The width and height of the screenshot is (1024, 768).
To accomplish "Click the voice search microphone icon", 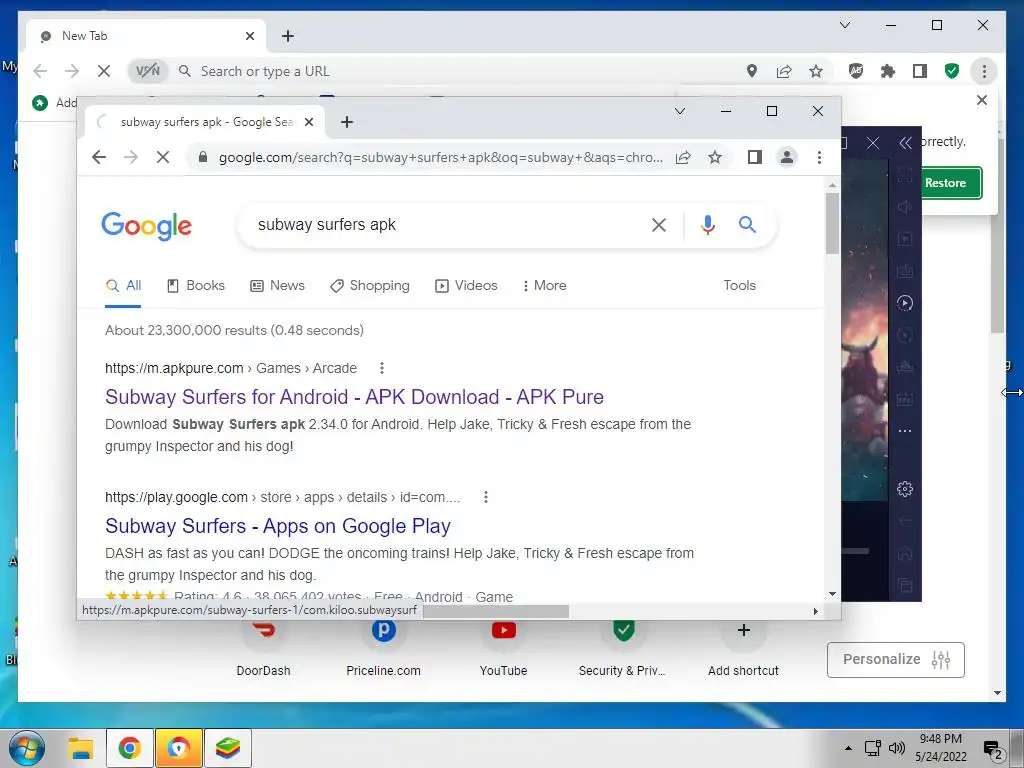I will (x=707, y=225).
